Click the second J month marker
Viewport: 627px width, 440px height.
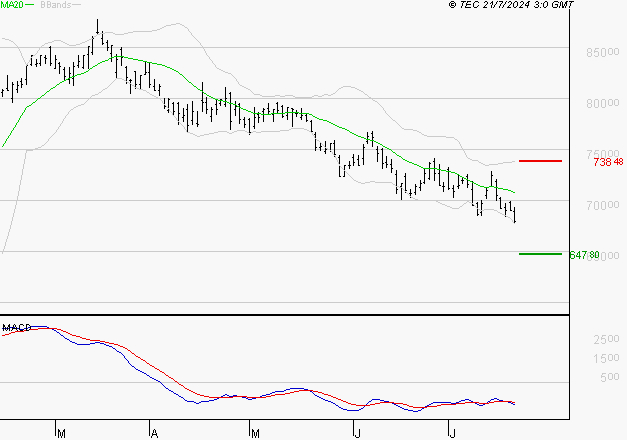coord(452,433)
